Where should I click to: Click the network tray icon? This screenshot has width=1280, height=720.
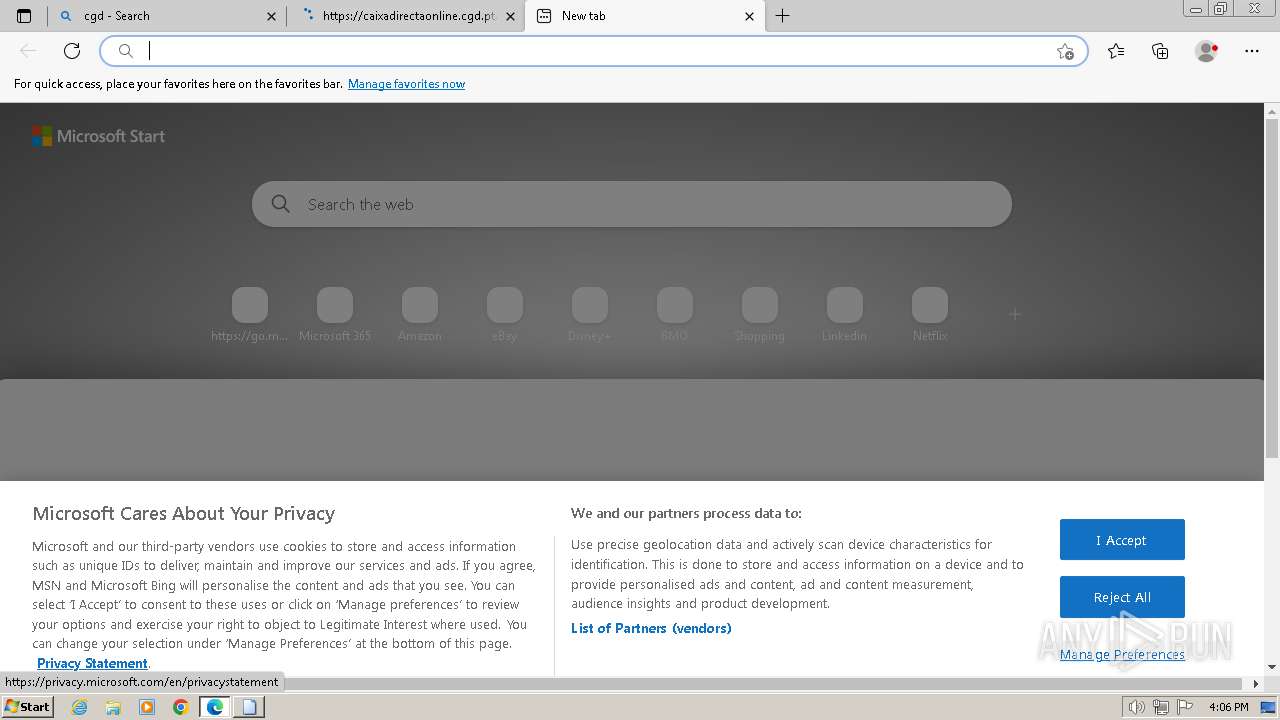pyautogui.click(x=1161, y=707)
